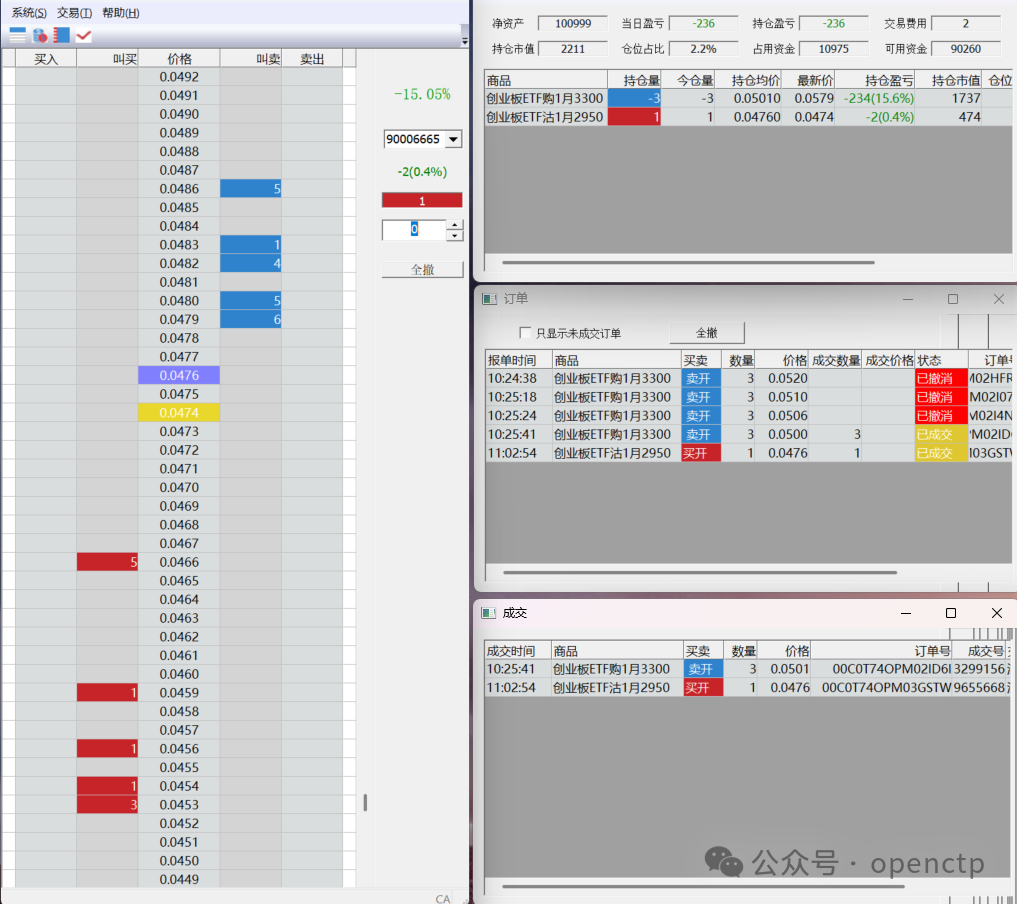Viewport: 1017px width, 904px height.
Task: Click price cell 0.0492
Action: point(179,77)
